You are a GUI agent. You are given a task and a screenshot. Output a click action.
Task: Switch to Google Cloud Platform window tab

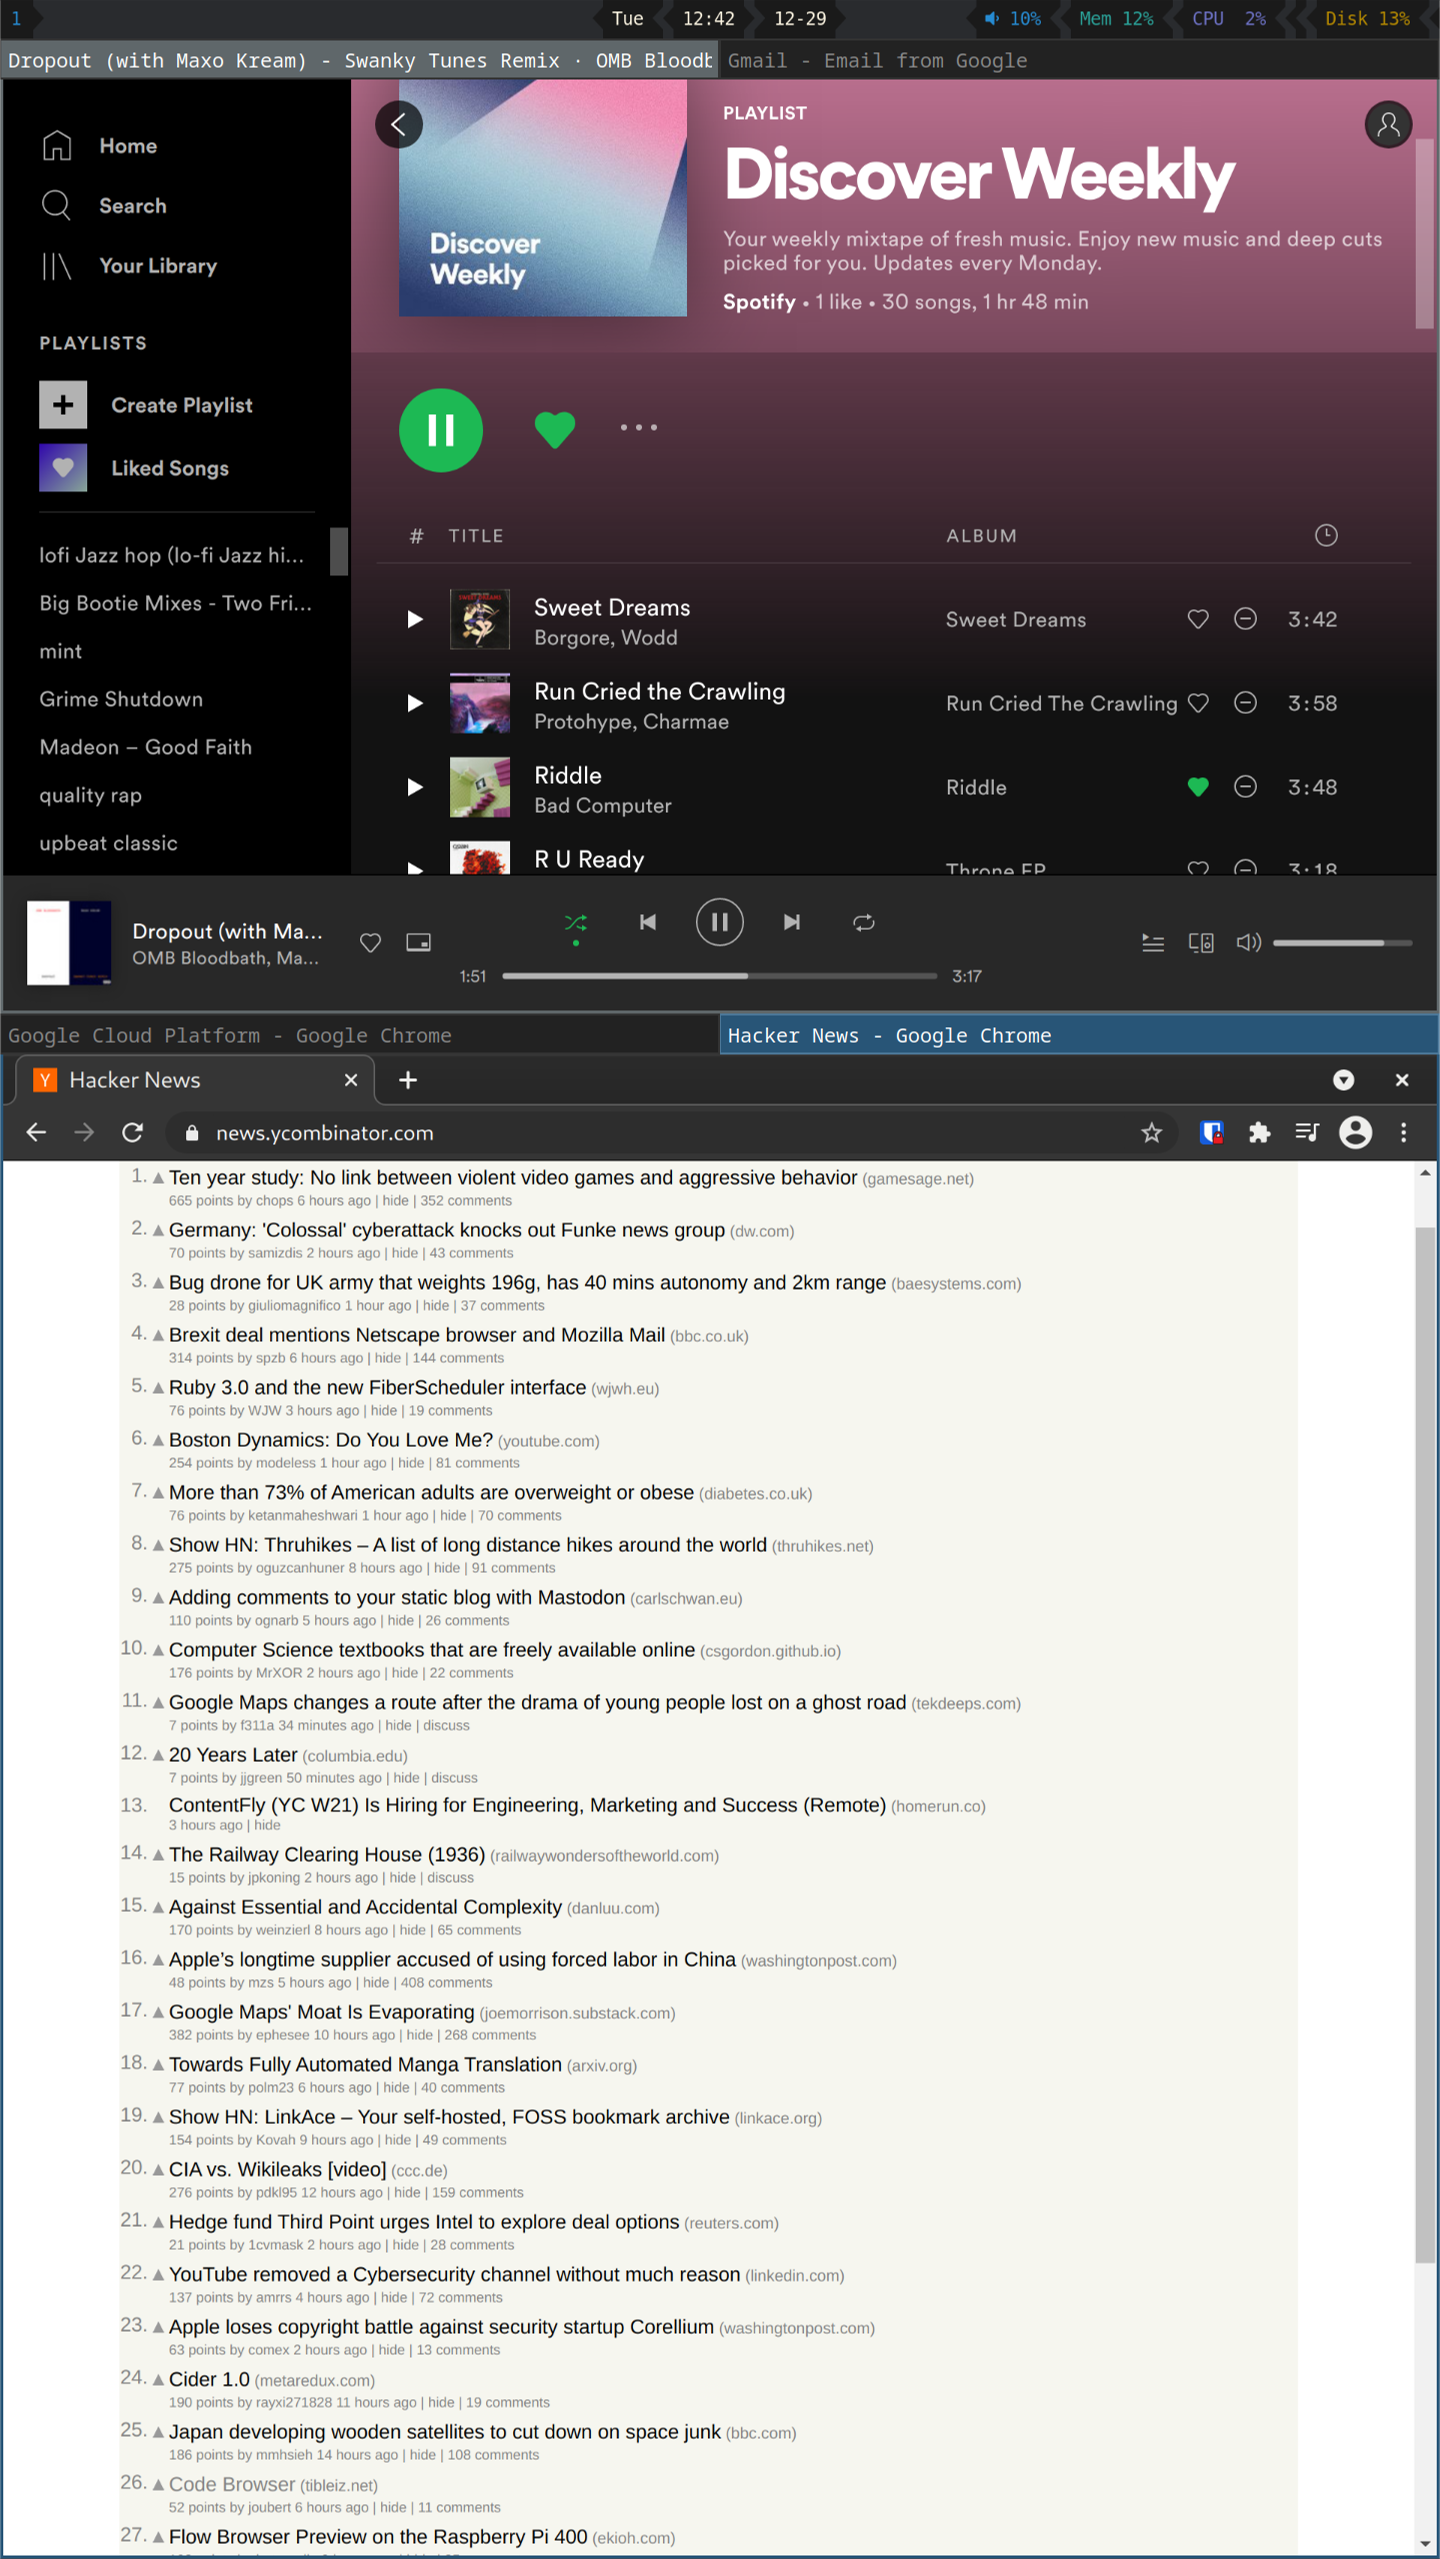[x=360, y=1036]
